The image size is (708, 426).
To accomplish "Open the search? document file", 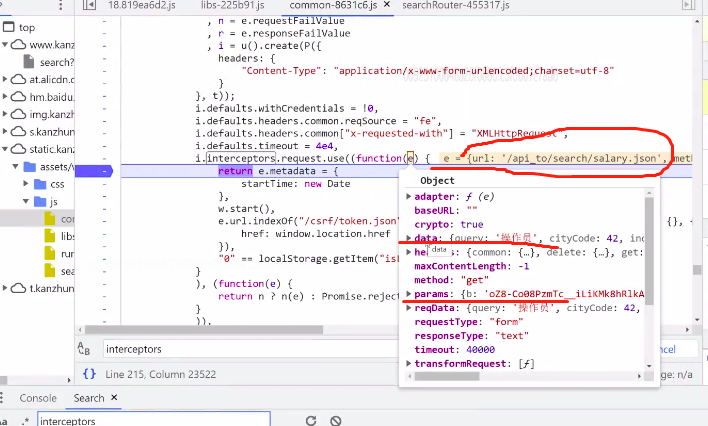I will (56, 62).
